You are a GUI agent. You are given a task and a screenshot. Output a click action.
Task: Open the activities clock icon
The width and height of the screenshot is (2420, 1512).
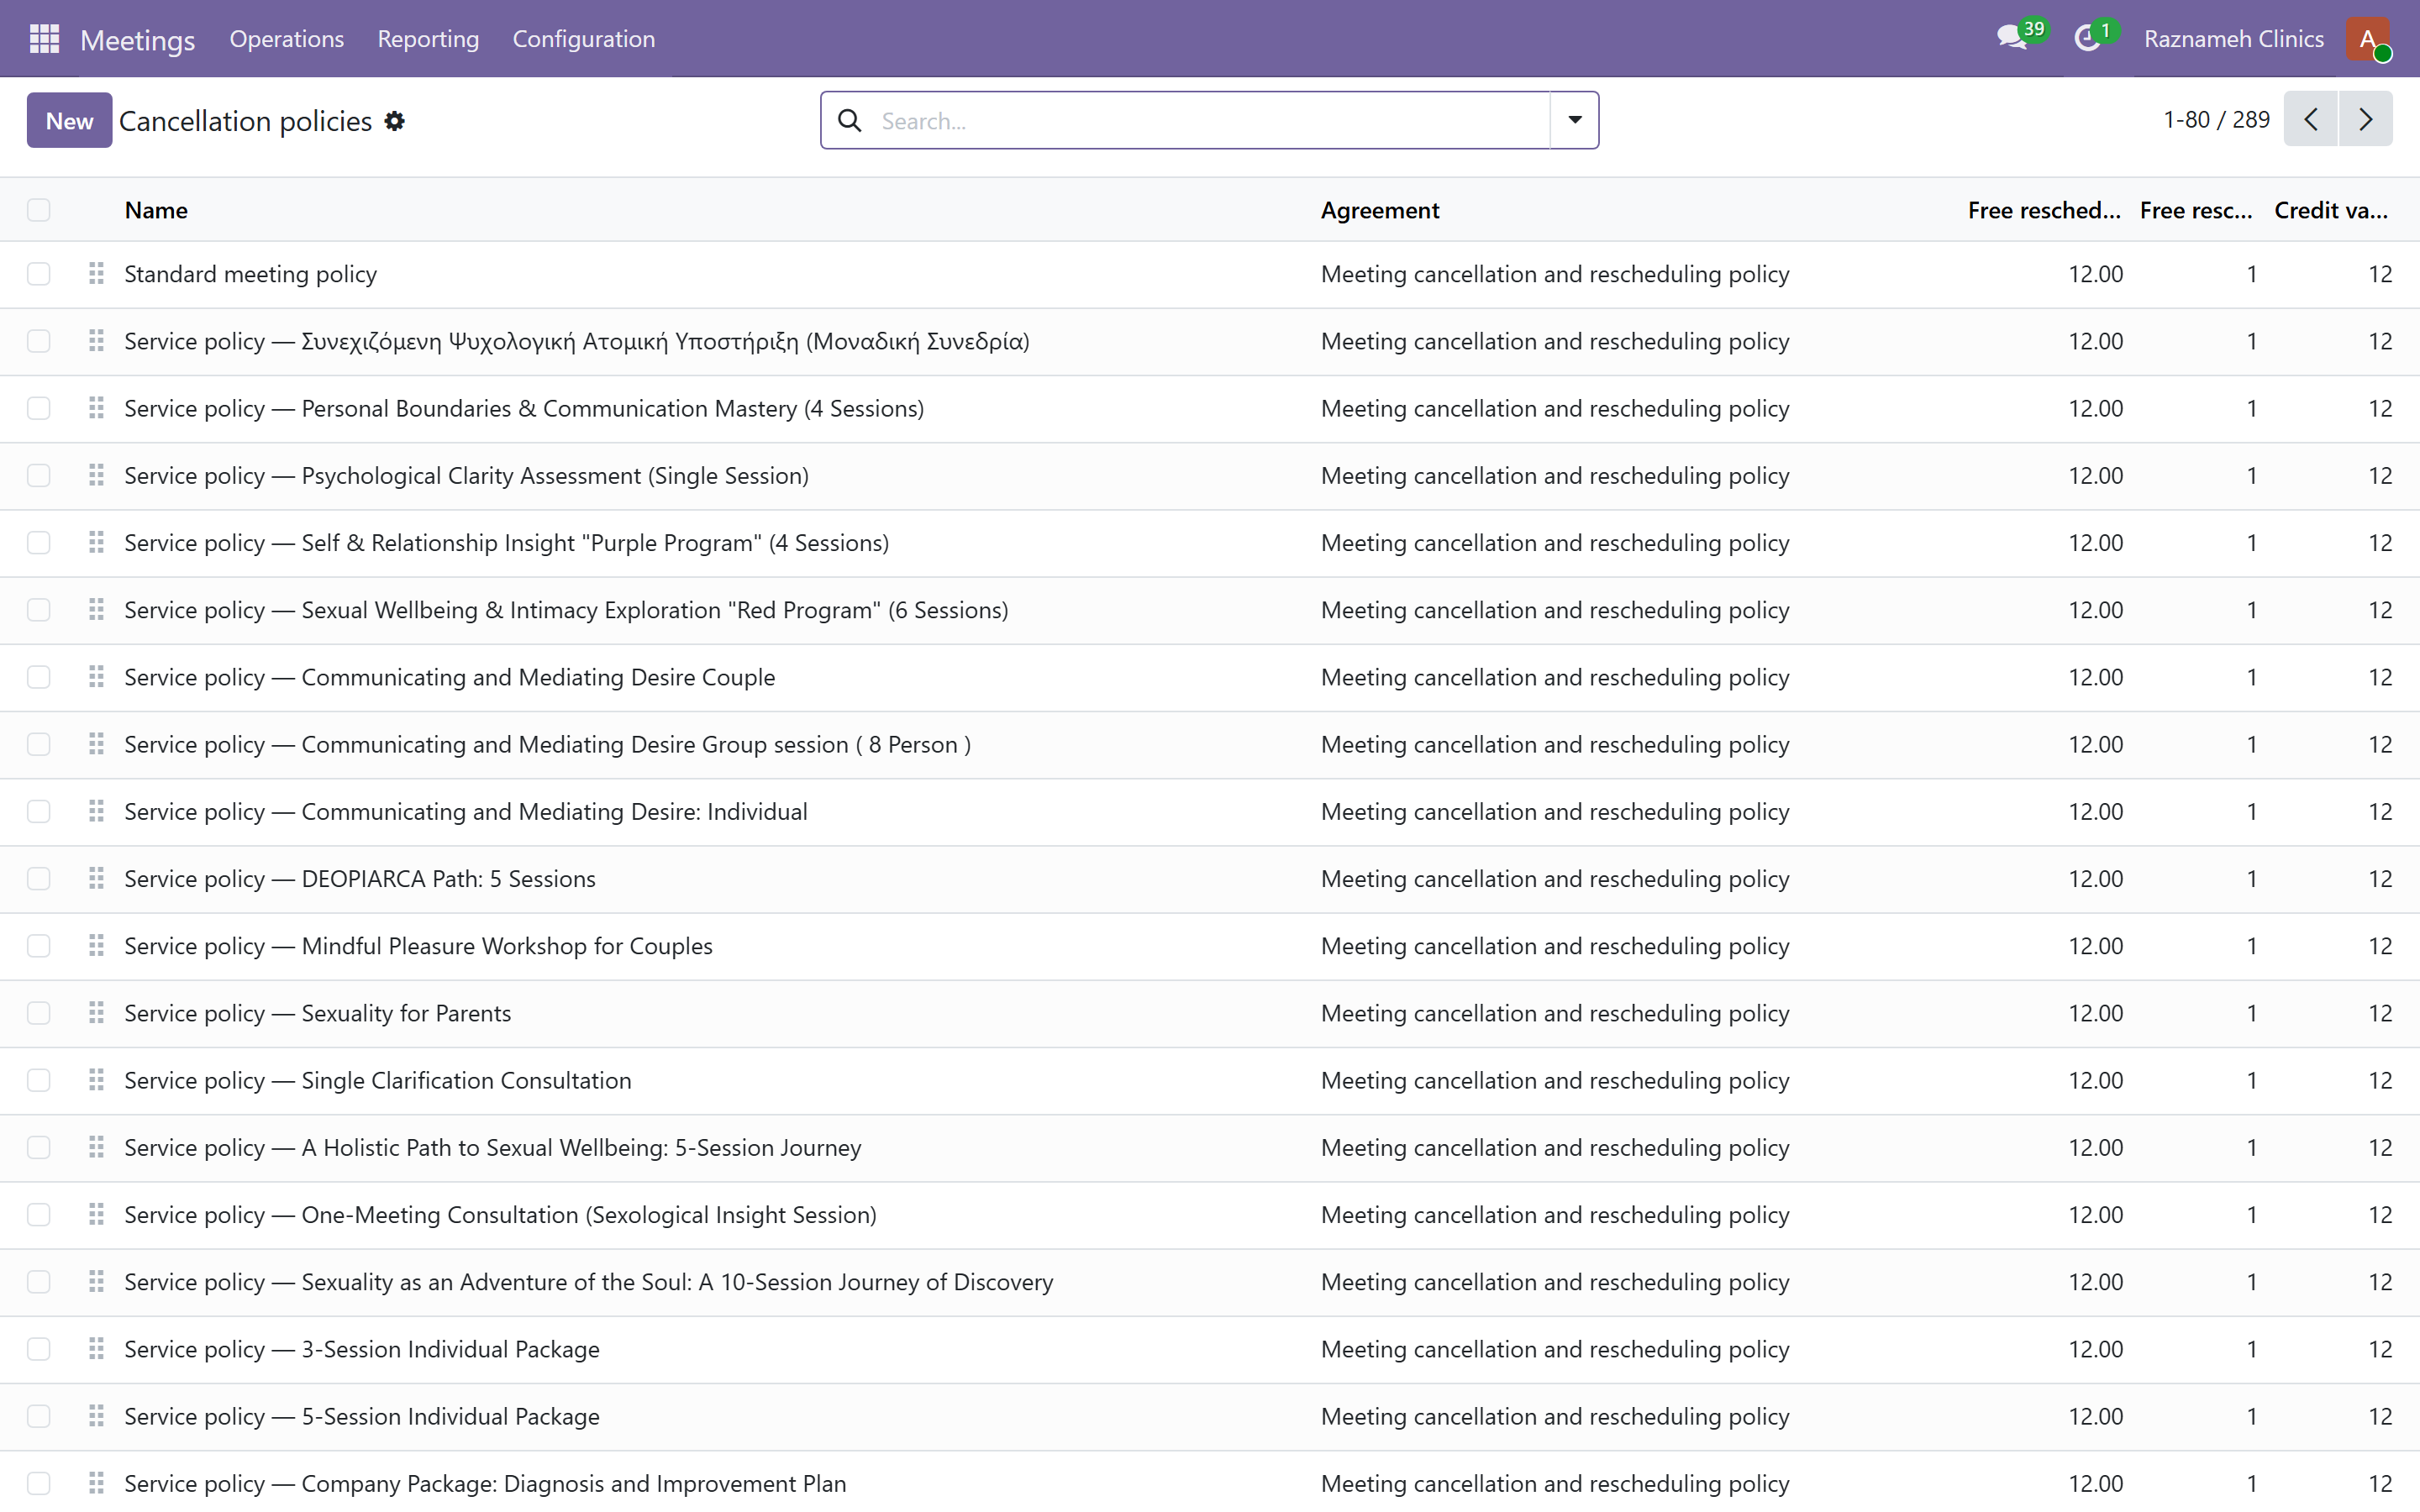point(2087,39)
